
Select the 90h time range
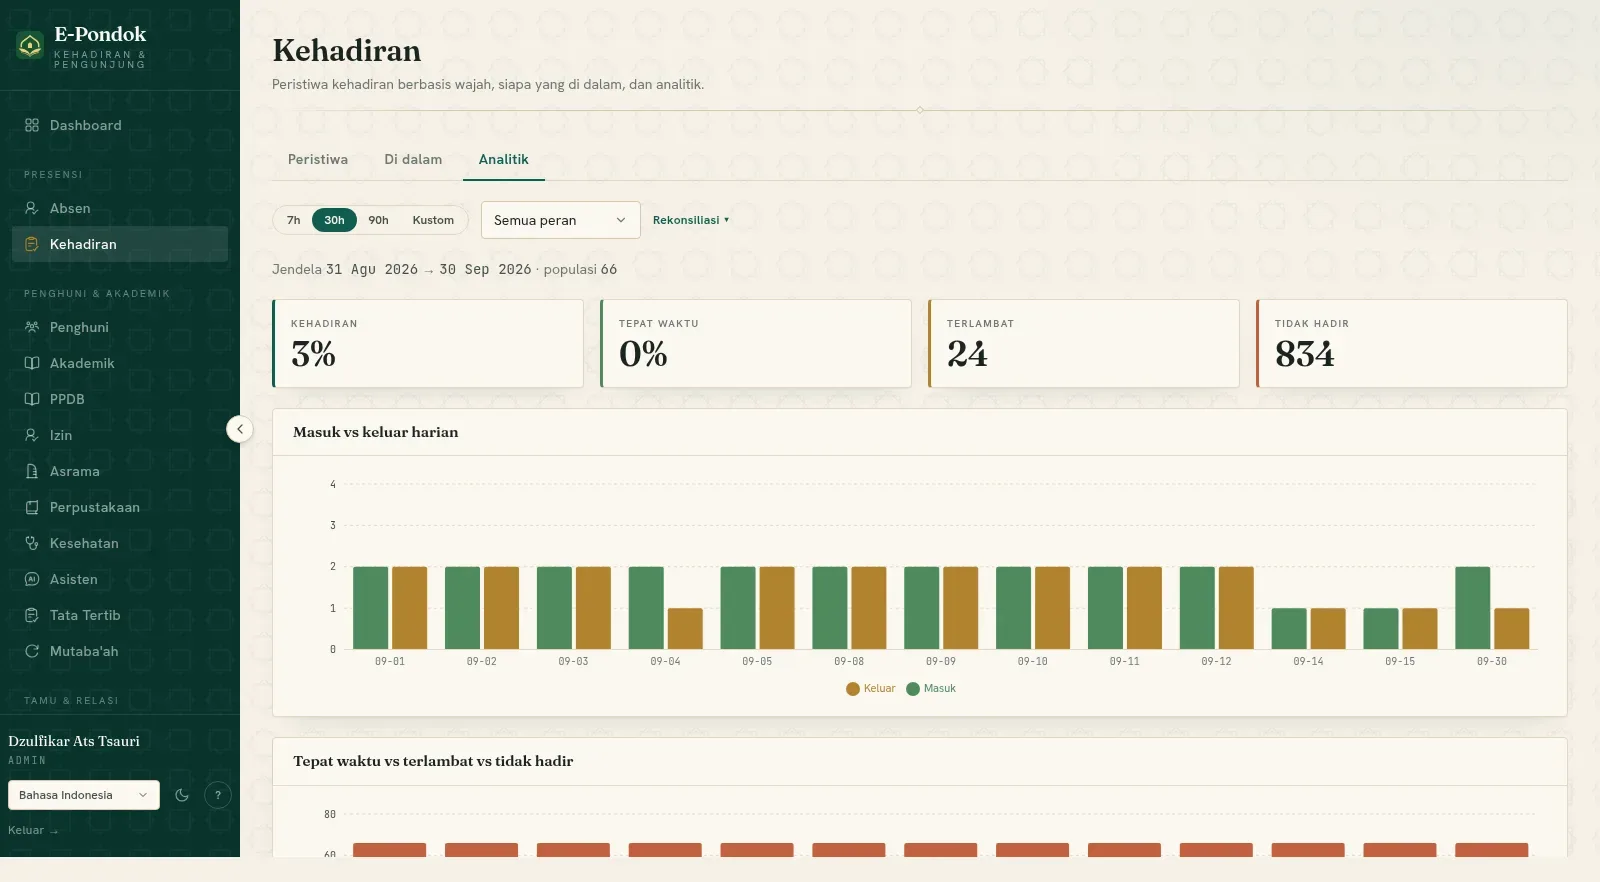point(378,220)
